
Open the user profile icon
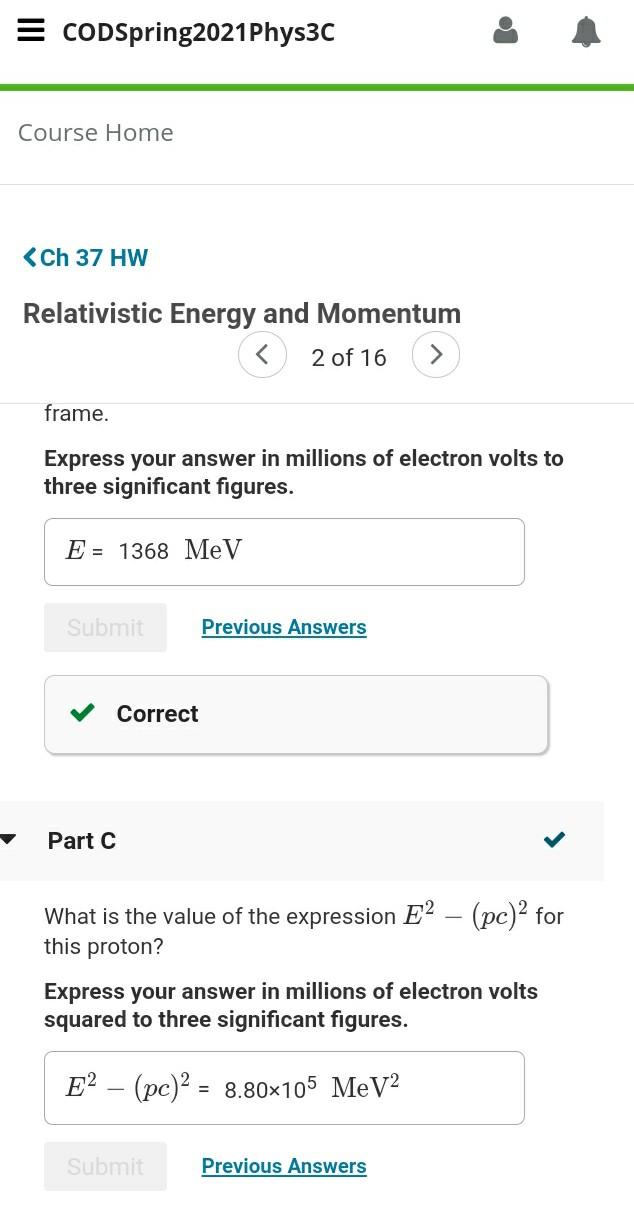click(x=506, y=31)
